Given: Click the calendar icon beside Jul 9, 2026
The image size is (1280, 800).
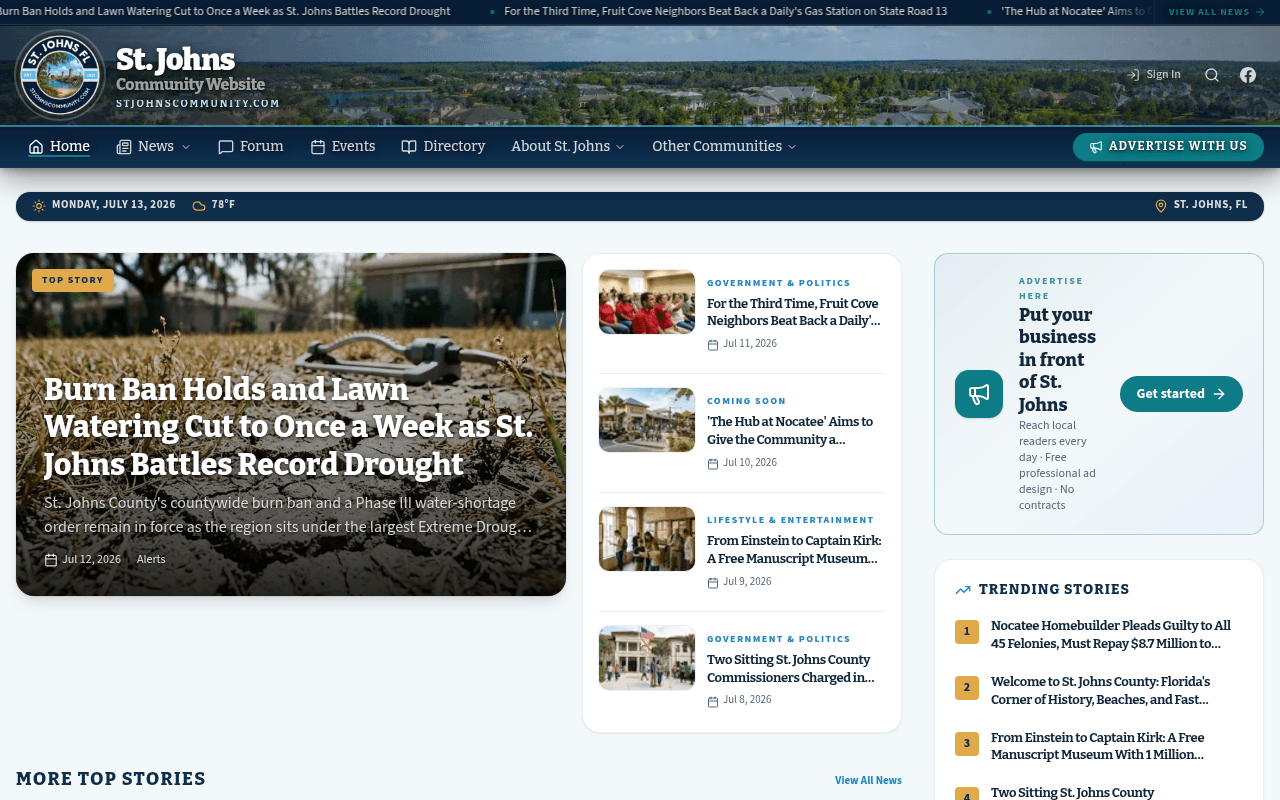Looking at the screenshot, I should pos(713,583).
